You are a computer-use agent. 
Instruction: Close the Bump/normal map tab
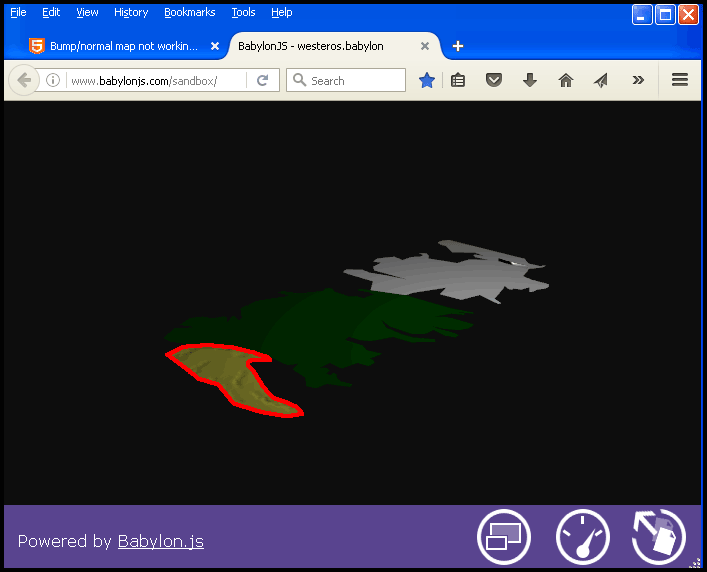click(215, 46)
